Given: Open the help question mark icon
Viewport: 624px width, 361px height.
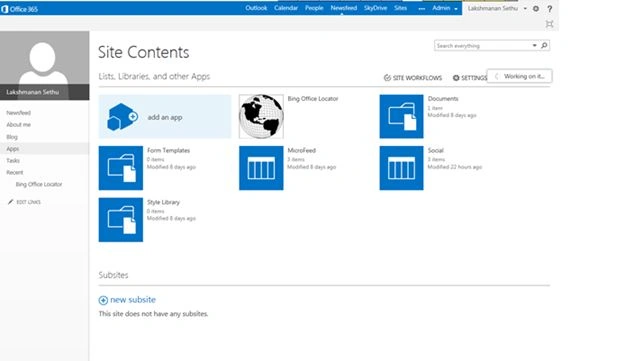Looking at the screenshot, I should [550, 9].
